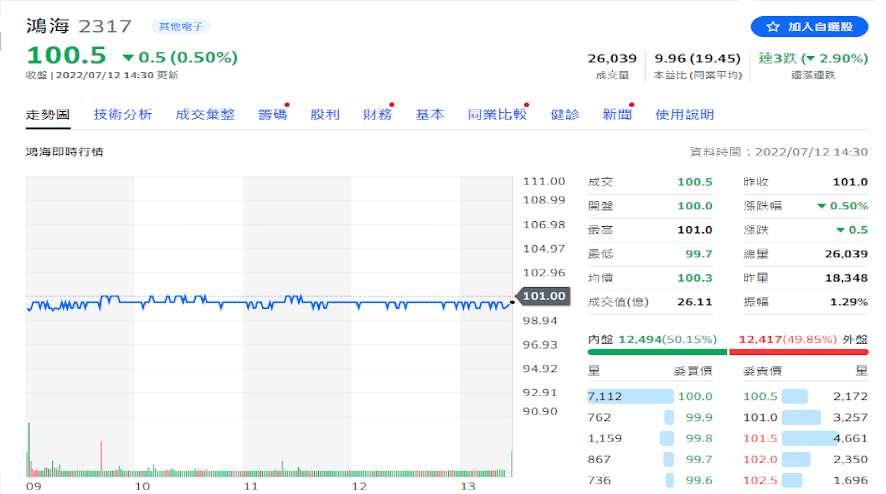
Task: Switch to the 財務 tab
Action: [377, 115]
